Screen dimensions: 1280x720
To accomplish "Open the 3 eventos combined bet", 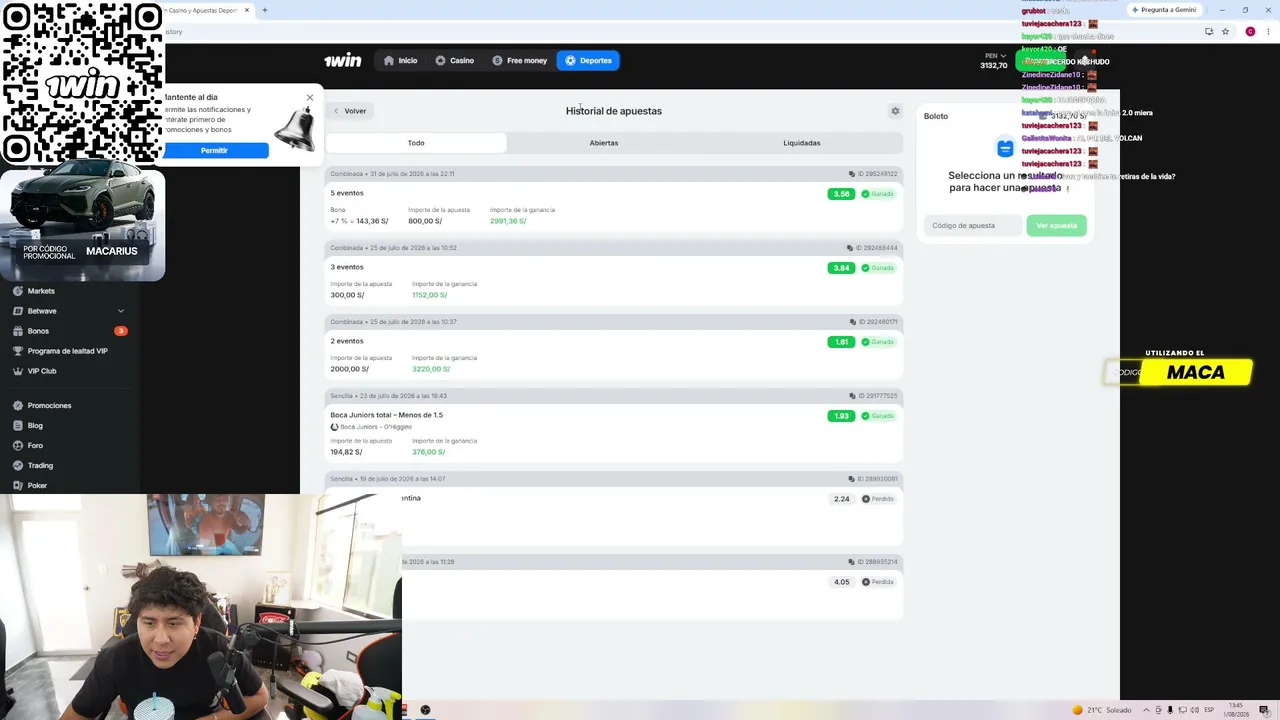I will 614,281.
